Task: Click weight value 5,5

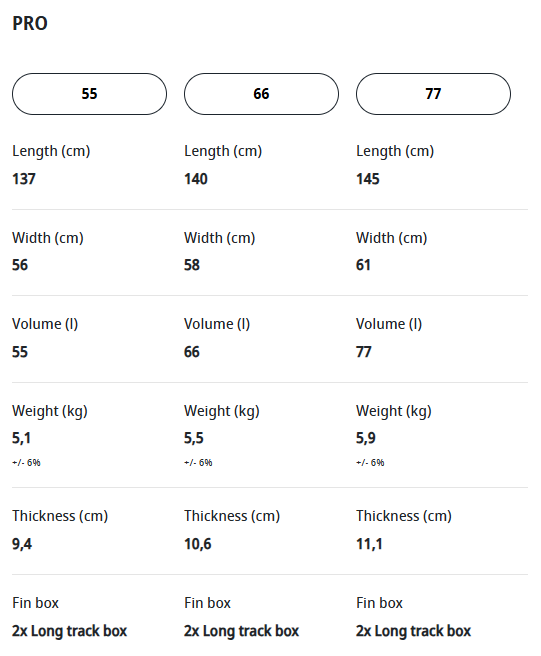Action: tap(194, 438)
